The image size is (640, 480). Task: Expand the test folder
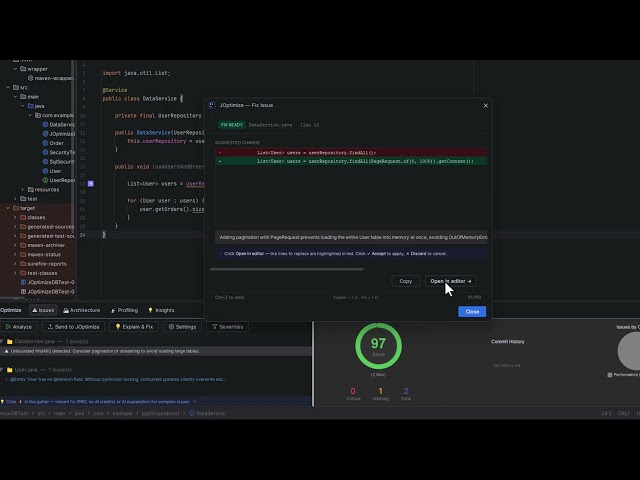point(16,199)
